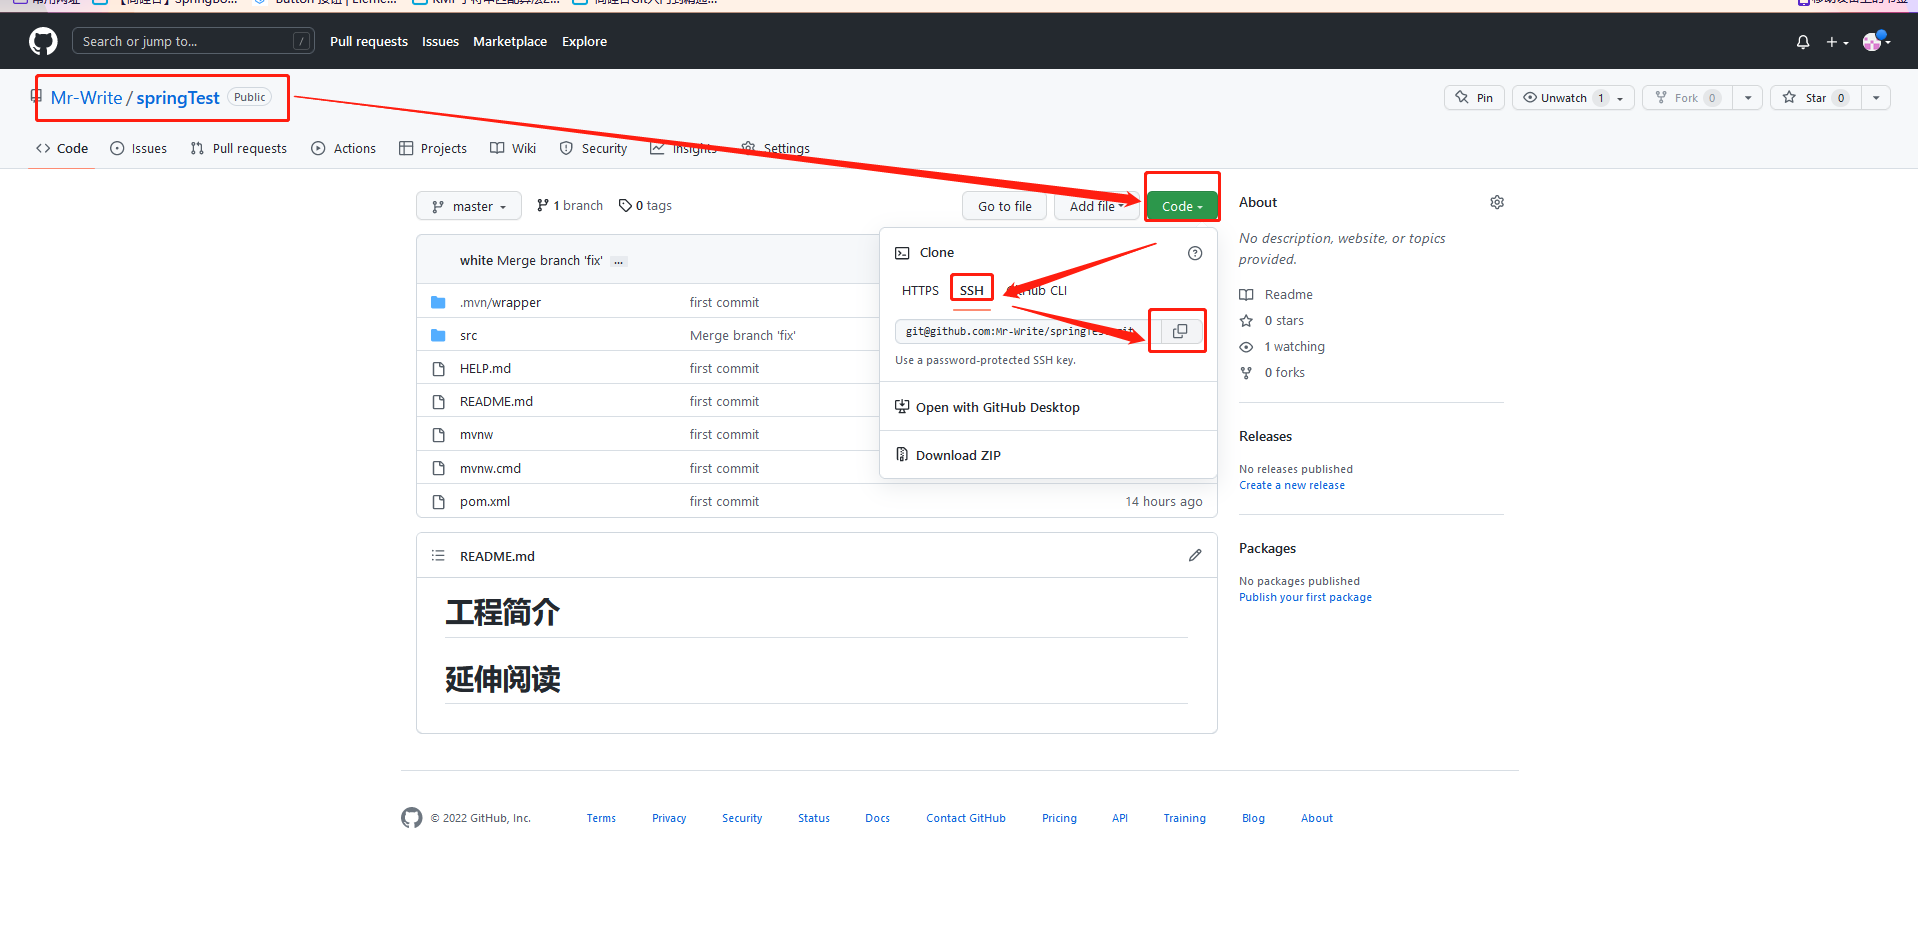The height and width of the screenshot is (932, 1918).
Task: Open mvnw.cmd file
Action: pos(490,469)
